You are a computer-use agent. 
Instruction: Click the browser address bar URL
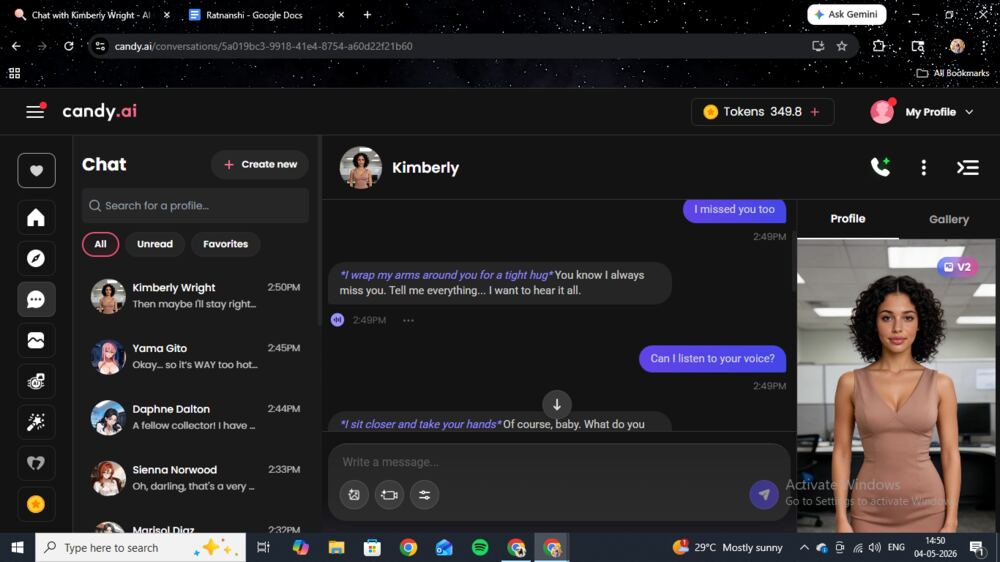point(263,46)
